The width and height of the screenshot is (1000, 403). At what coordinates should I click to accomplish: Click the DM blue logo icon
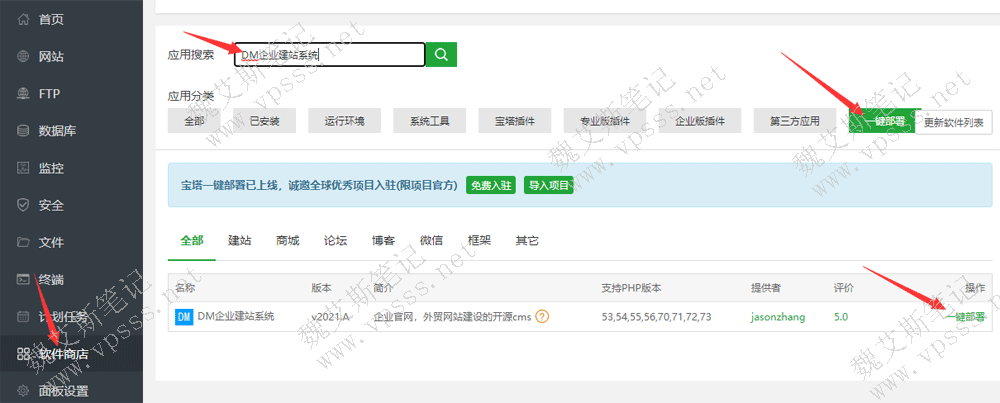[184, 316]
